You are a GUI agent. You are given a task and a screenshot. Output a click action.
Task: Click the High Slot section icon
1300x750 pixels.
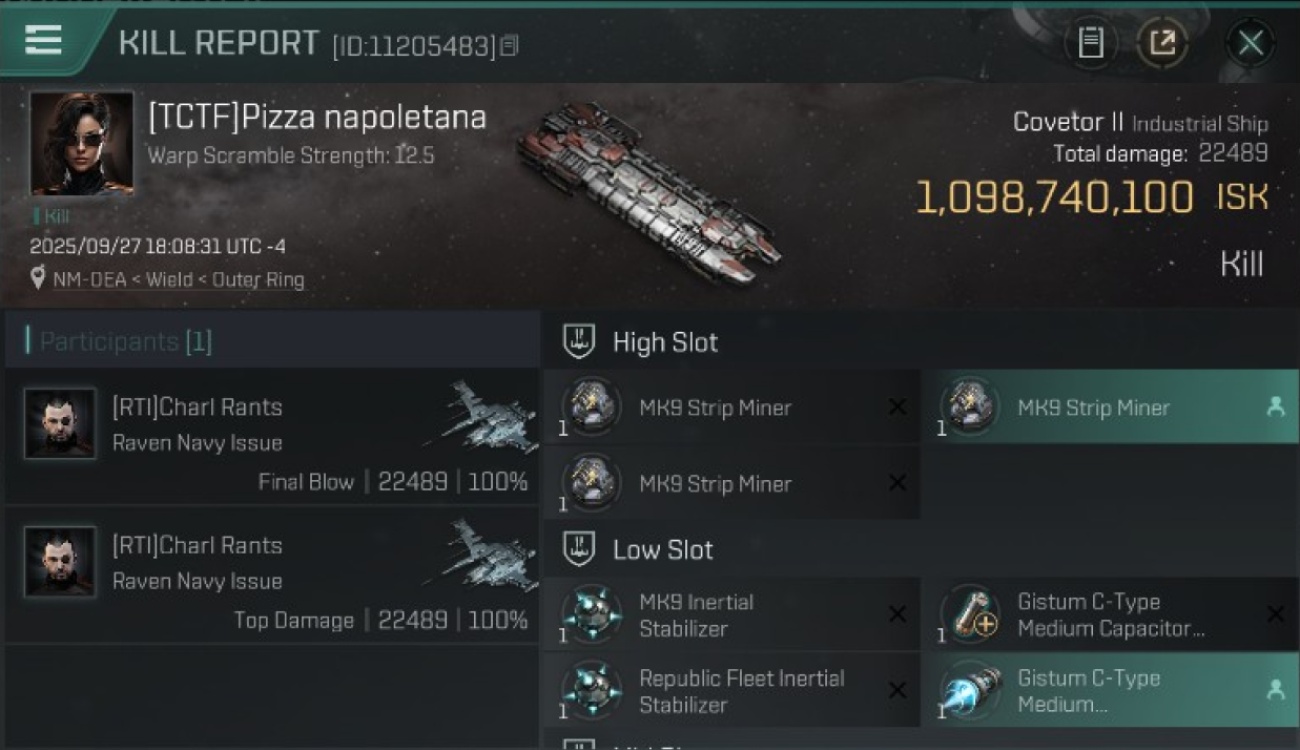click(580, 342)
